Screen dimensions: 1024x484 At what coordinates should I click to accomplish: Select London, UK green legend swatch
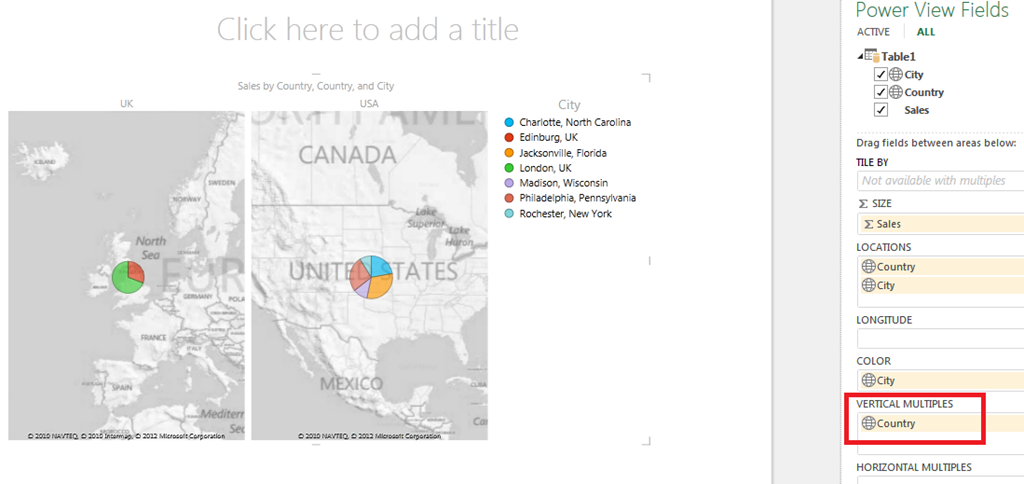coord(509,168)
